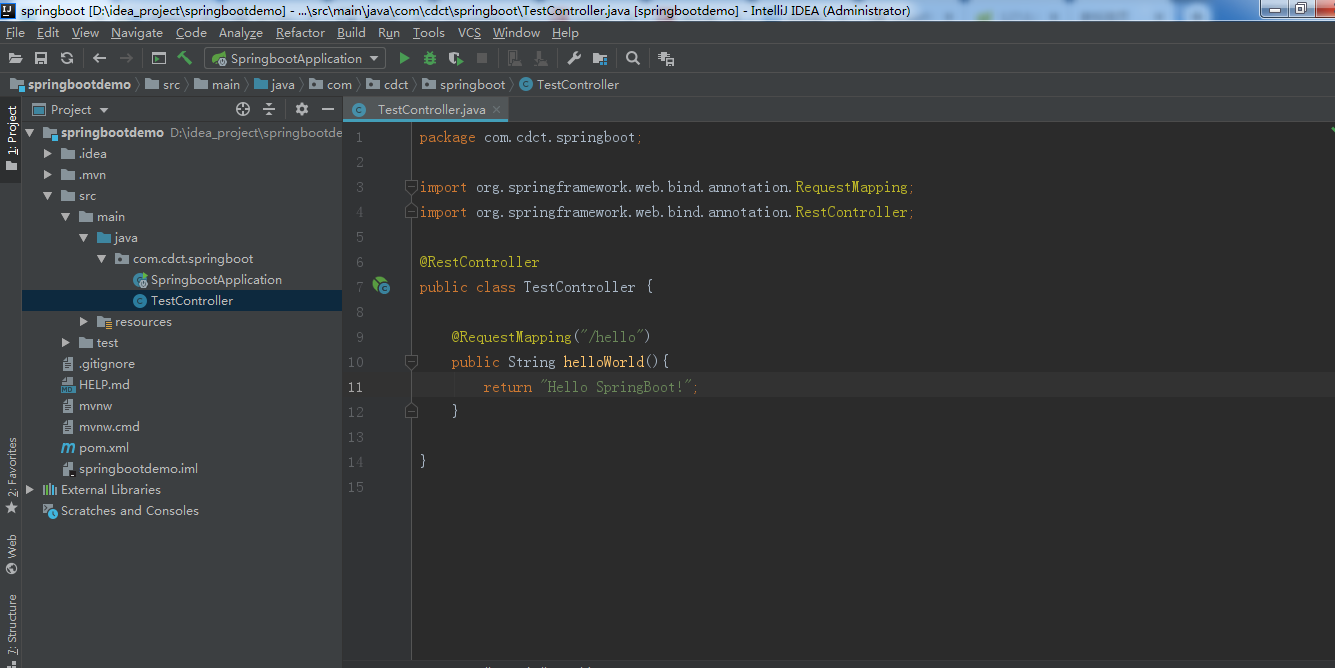Click the Collapse All icon in Project panel
Viewport: 1335px width, 668px height.
coord(269,109)
